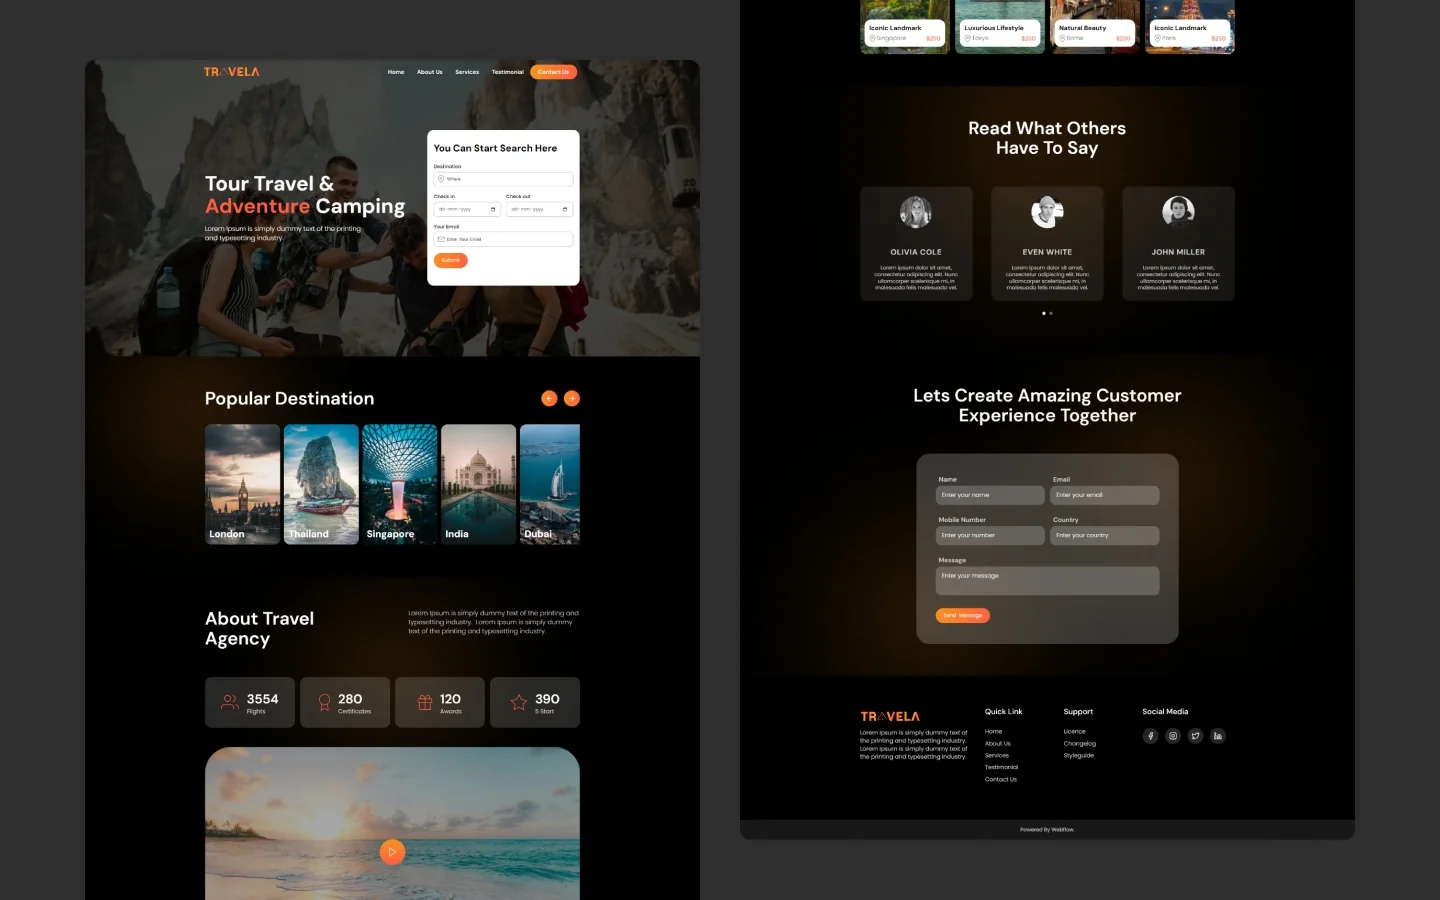Click the Check in calendar icon
1440x900 pixels.
[493, 210]
